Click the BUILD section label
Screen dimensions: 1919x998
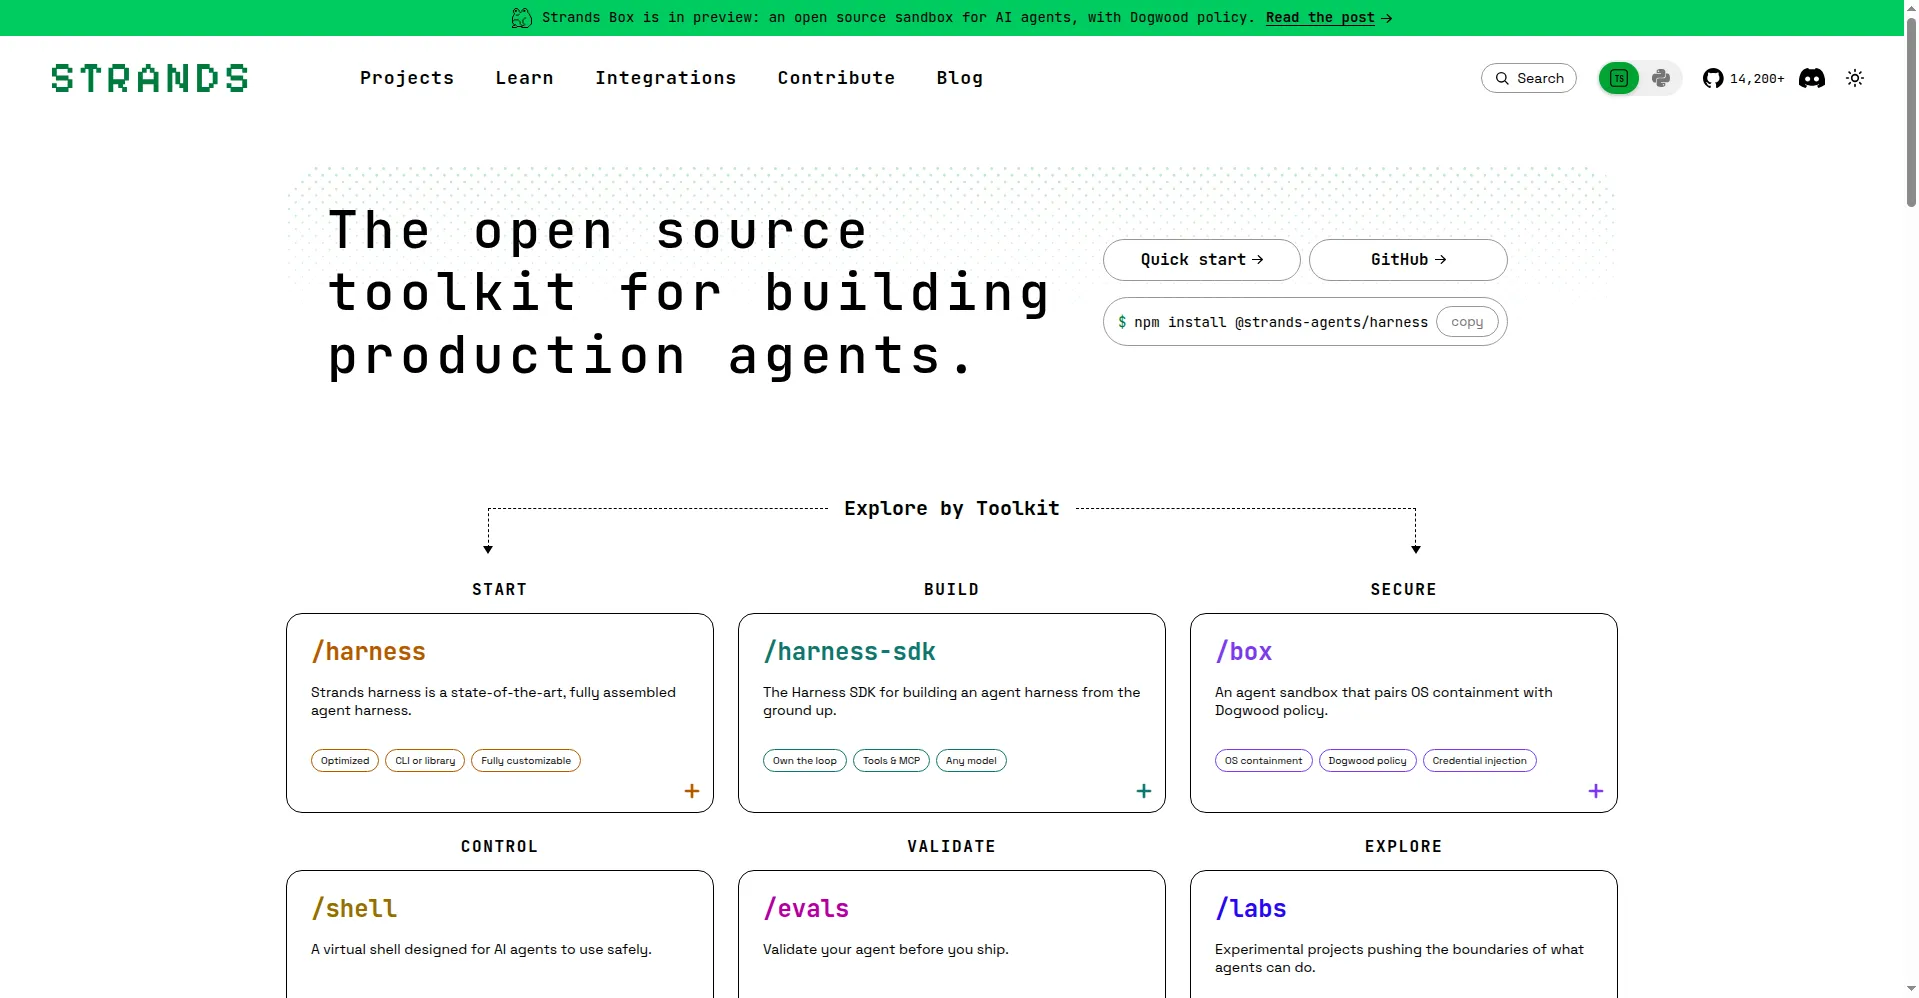click(952, 590)
